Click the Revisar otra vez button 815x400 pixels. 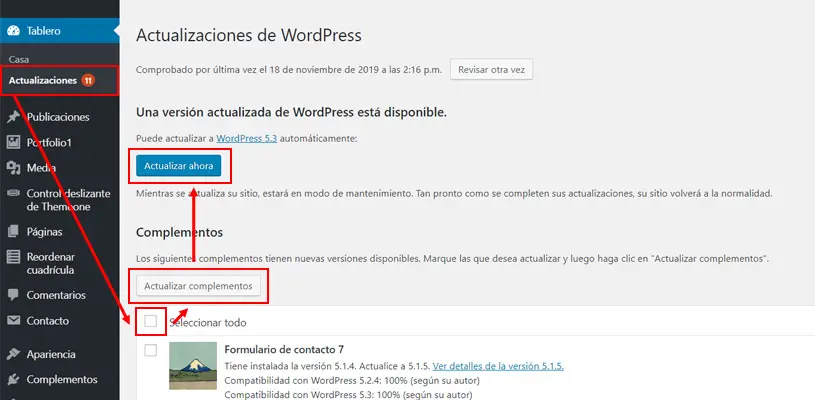pos(491,69)
